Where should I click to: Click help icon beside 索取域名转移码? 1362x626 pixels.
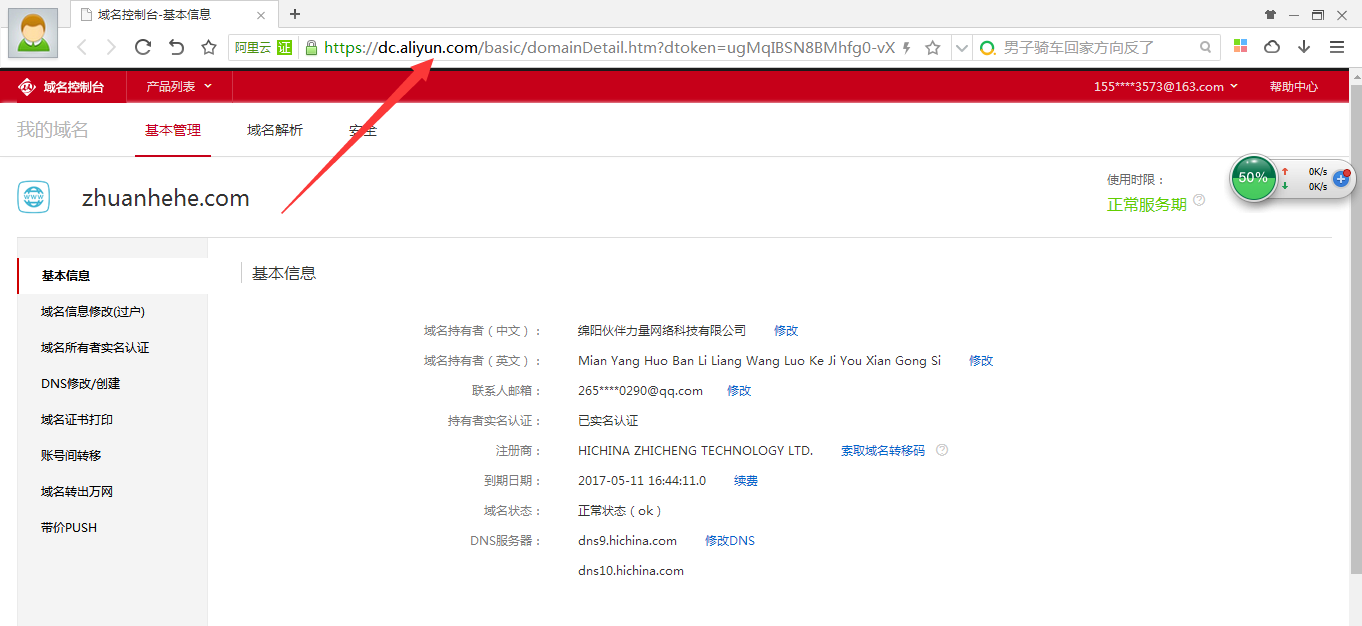942,450
